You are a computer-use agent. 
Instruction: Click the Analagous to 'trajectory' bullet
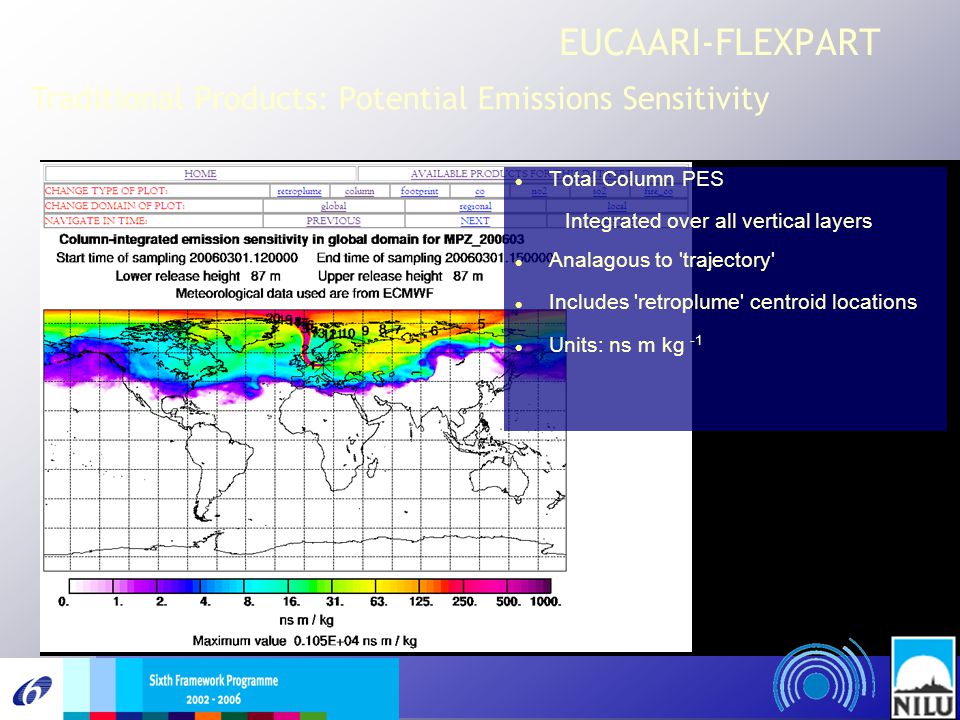(662, 260)
